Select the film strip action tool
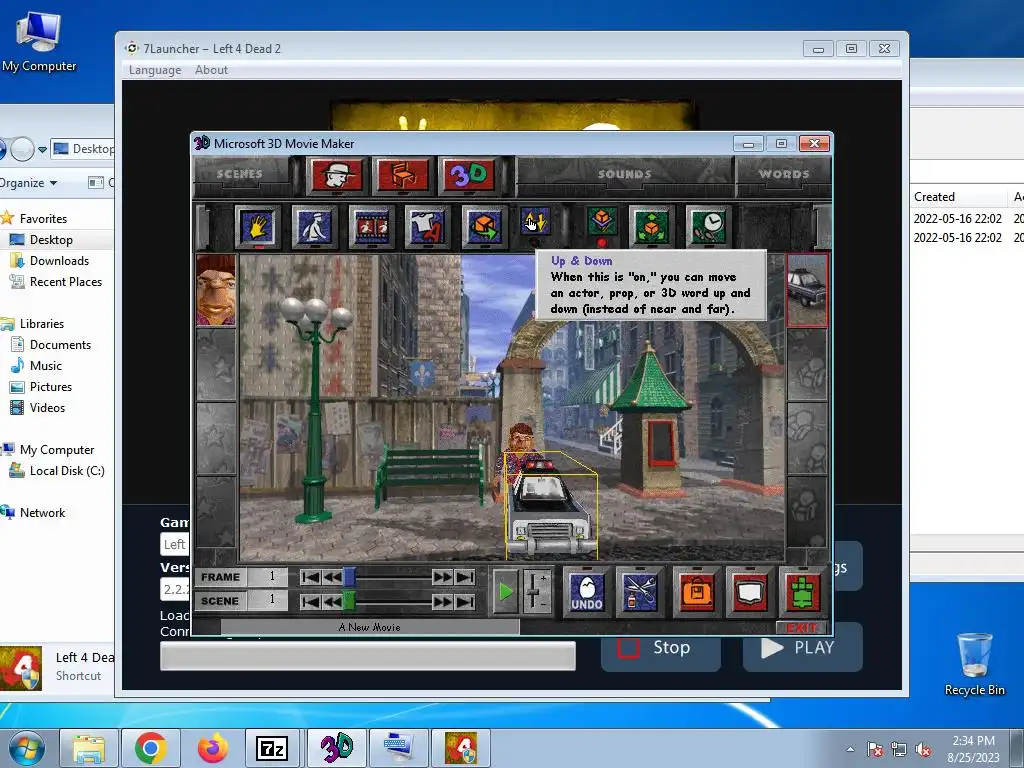Image resolution: width=1024 pixels, height=768 pixels. tap(371, 226)
